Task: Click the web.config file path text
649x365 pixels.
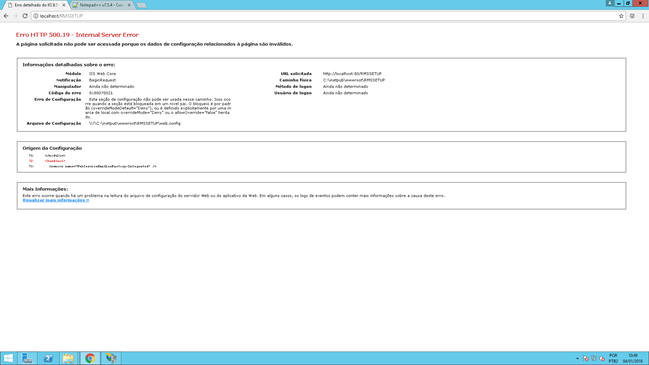Action: coord(135,123)
